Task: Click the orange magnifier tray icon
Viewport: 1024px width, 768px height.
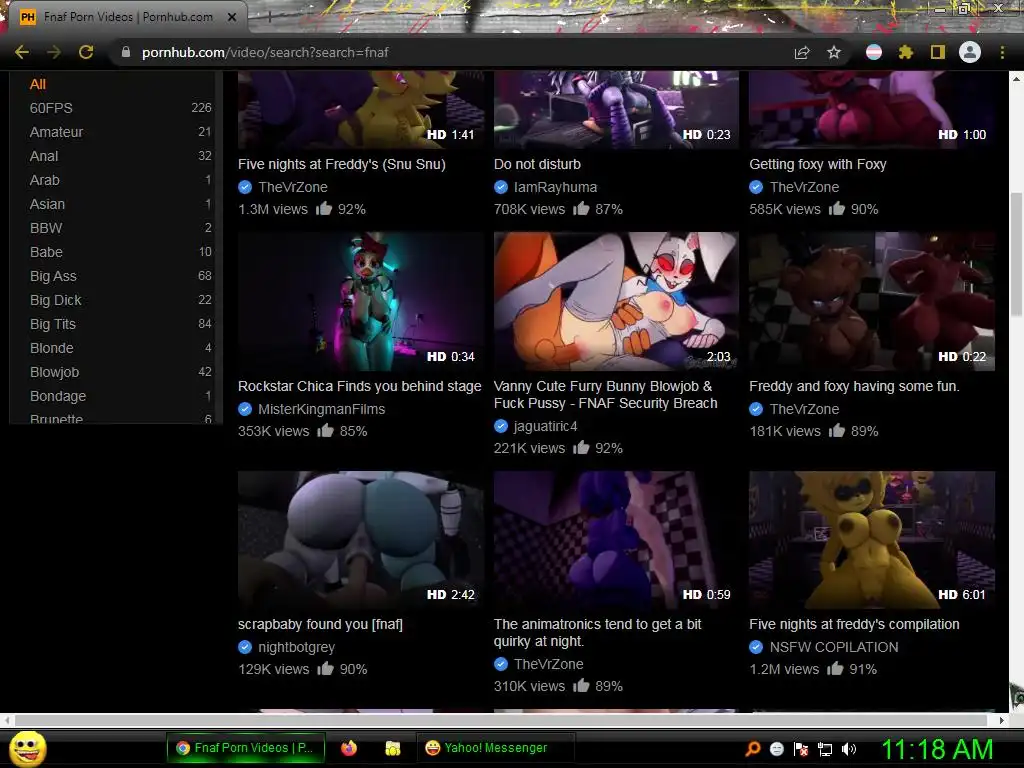Action: coord(753,749)
